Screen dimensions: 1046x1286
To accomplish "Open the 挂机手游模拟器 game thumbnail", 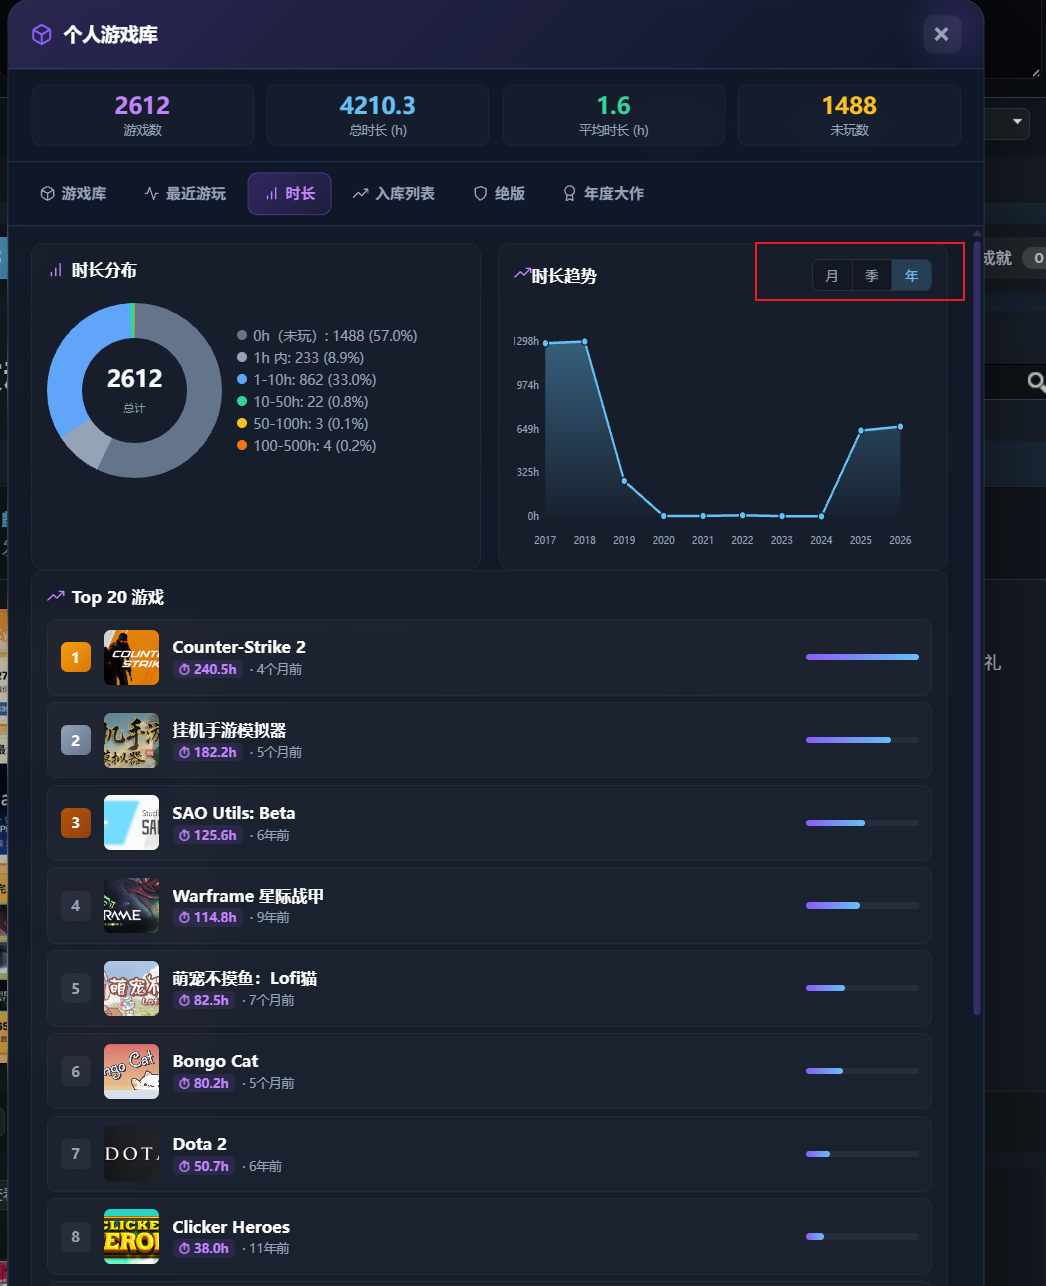I will pos(131,741).
